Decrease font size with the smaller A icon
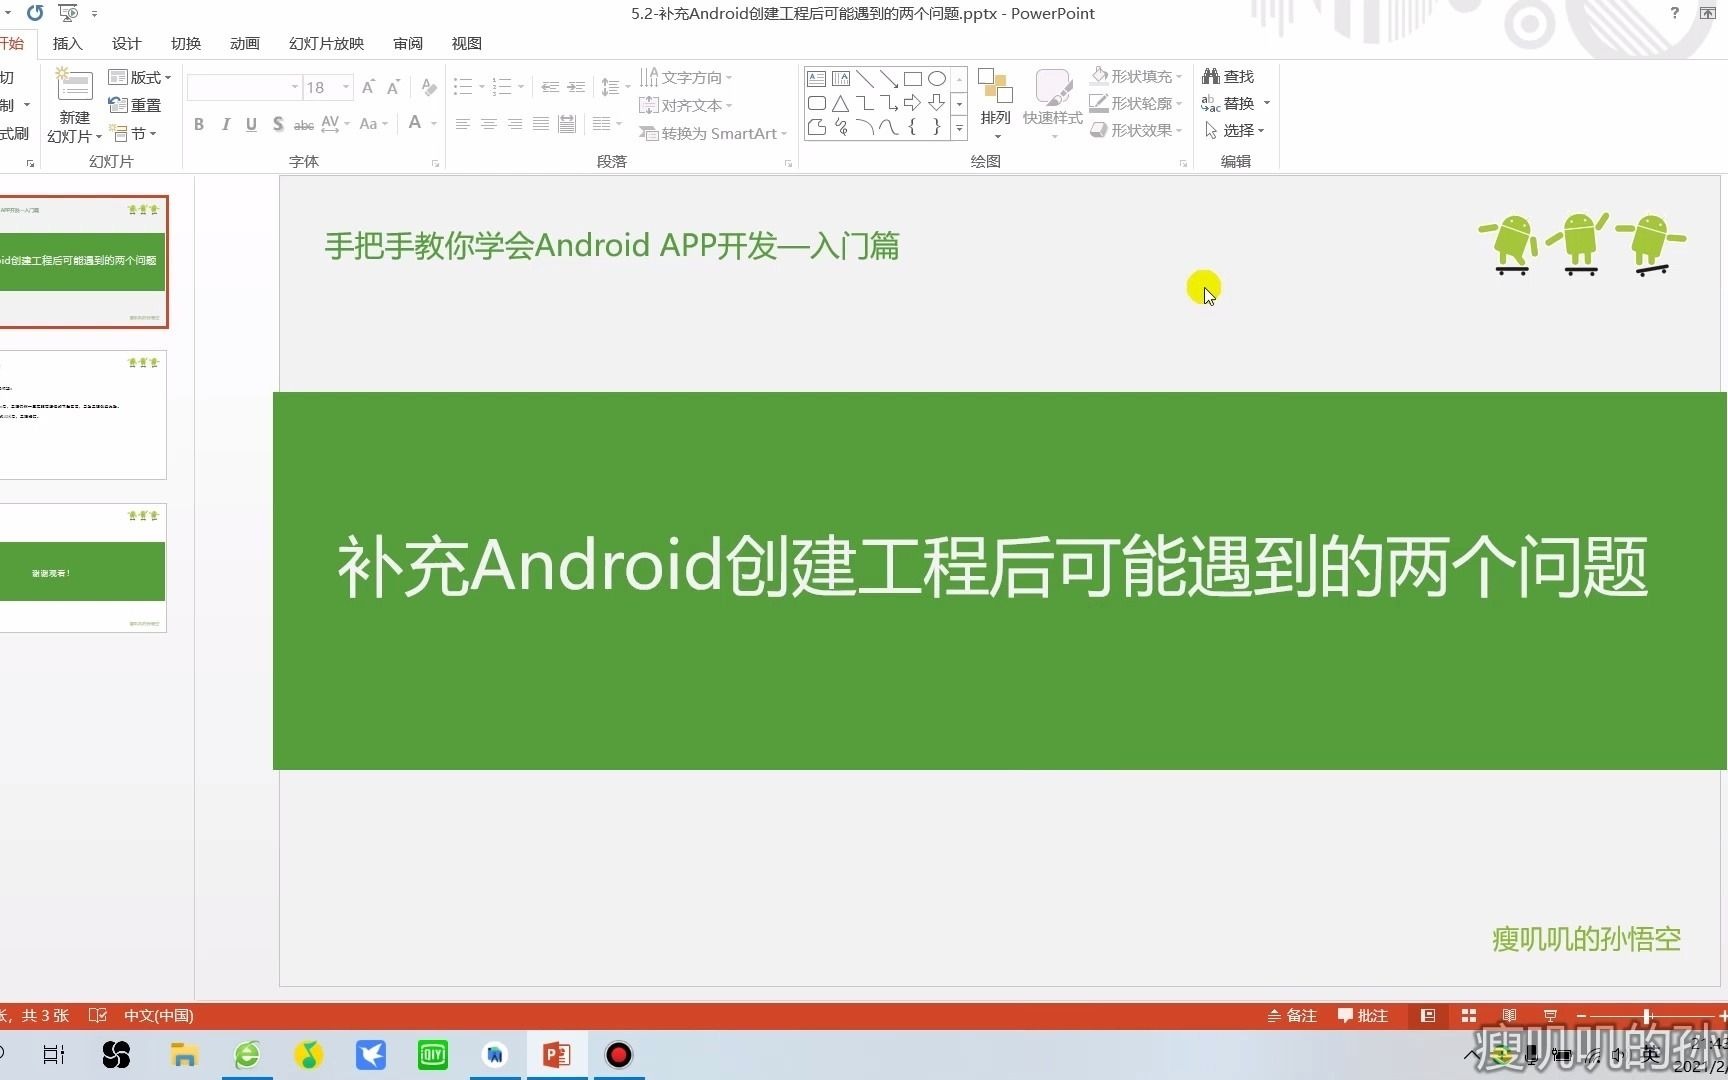 click(x=393, y=88)
